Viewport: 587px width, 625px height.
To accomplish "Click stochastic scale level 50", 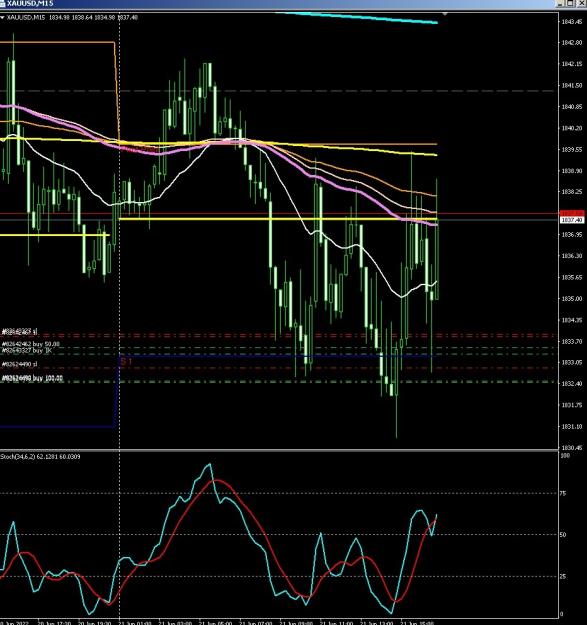I will (563, 535).
